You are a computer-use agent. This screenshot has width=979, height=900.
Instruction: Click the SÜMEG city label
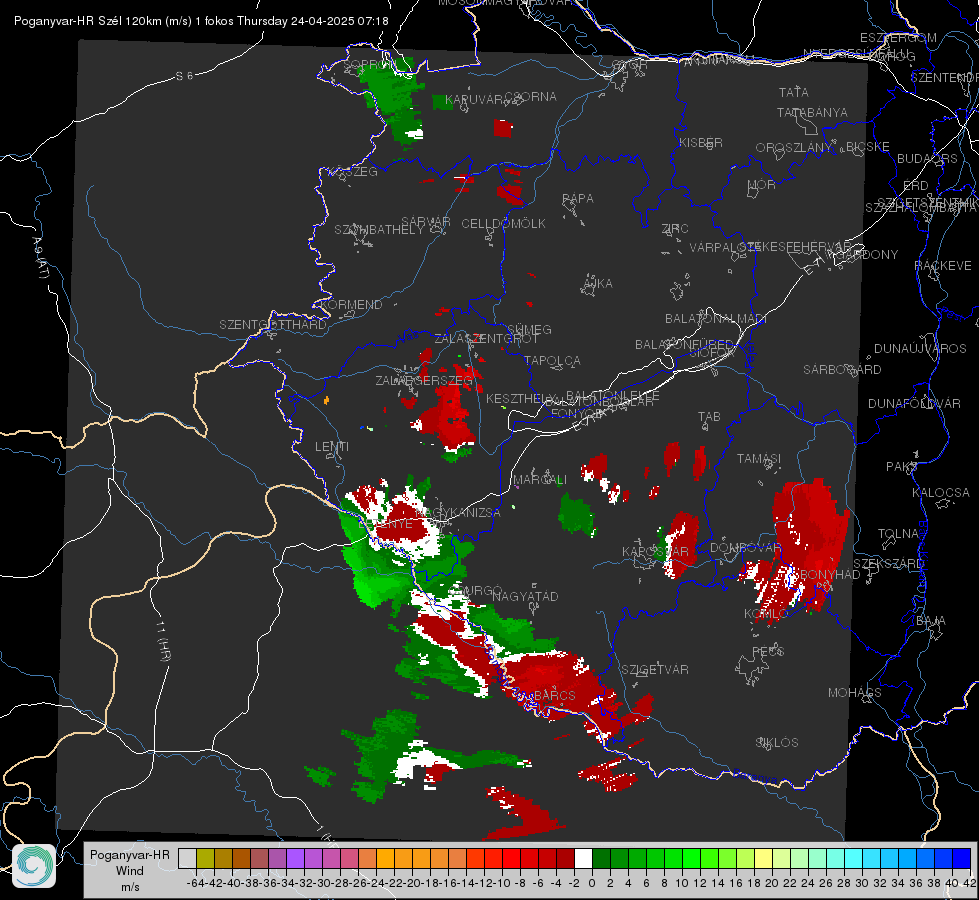[x=529, y=329]
